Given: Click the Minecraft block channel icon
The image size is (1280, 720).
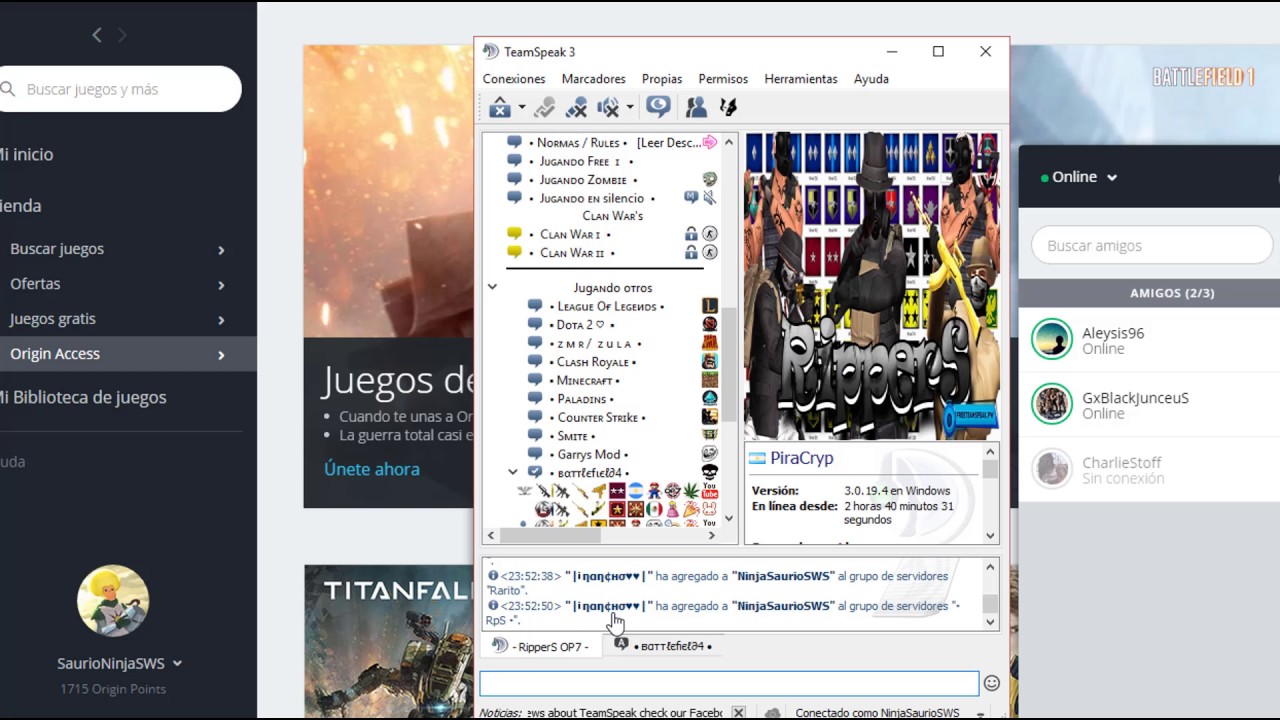Looking at the screenshot, I should point(709,380).
